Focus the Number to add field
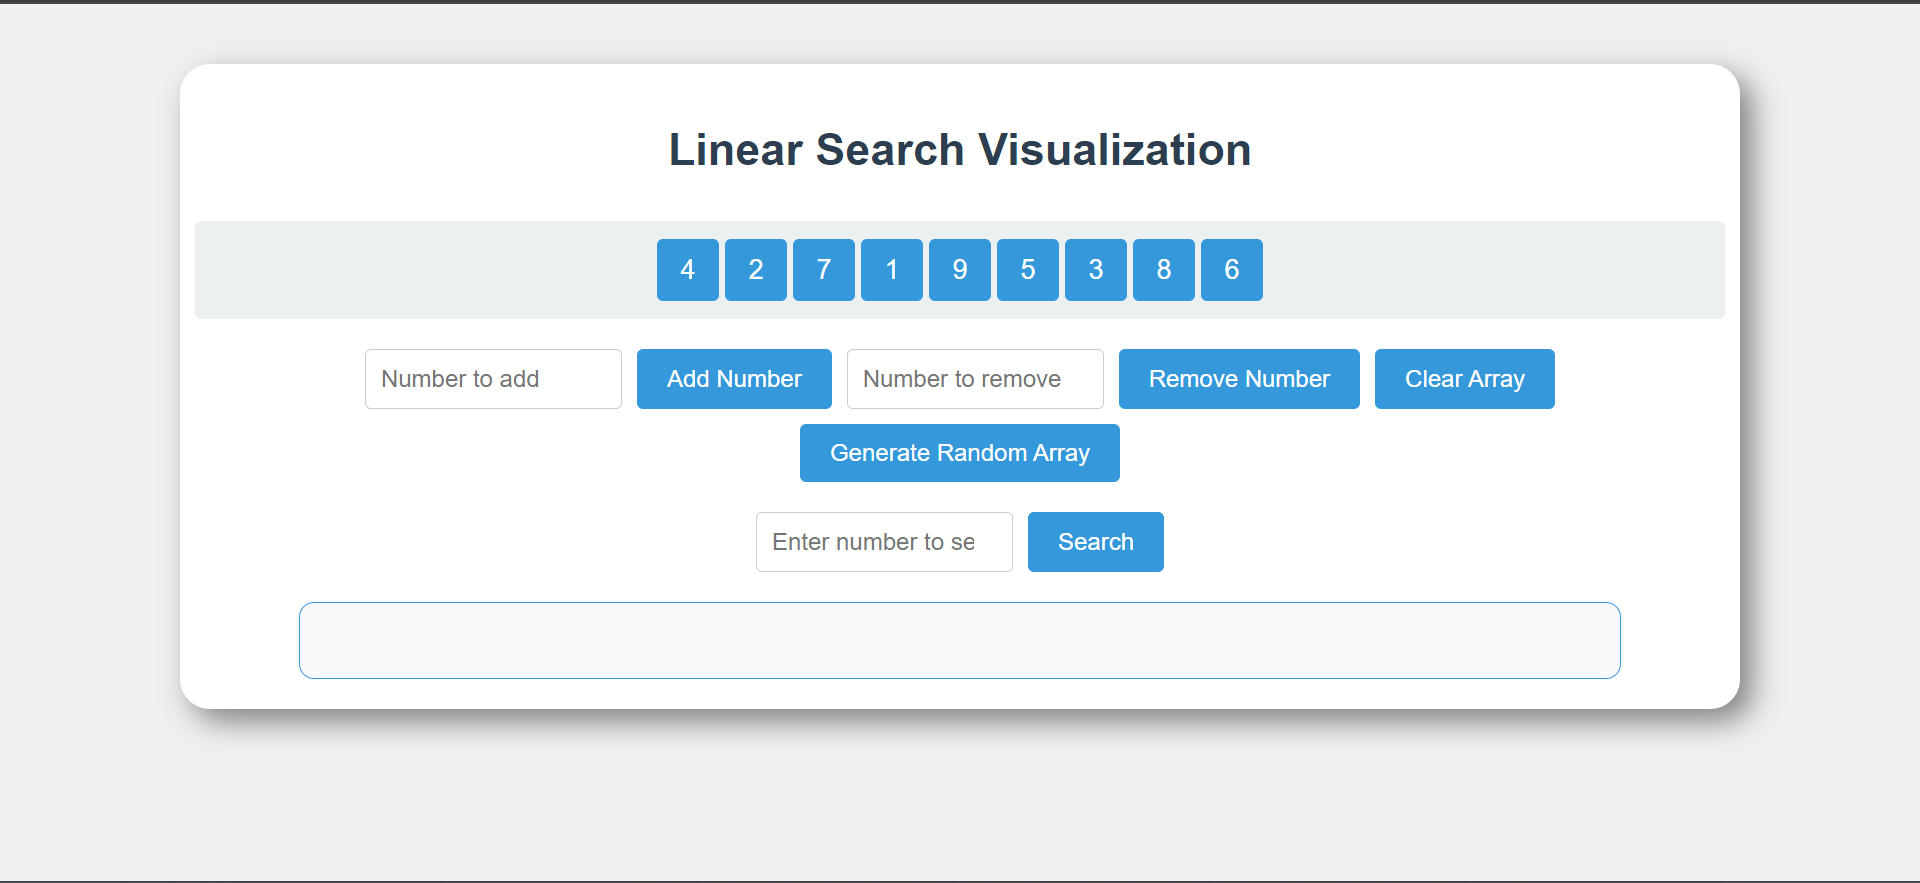The width and height of the screenshot is (1920, 883). point(493,379)
